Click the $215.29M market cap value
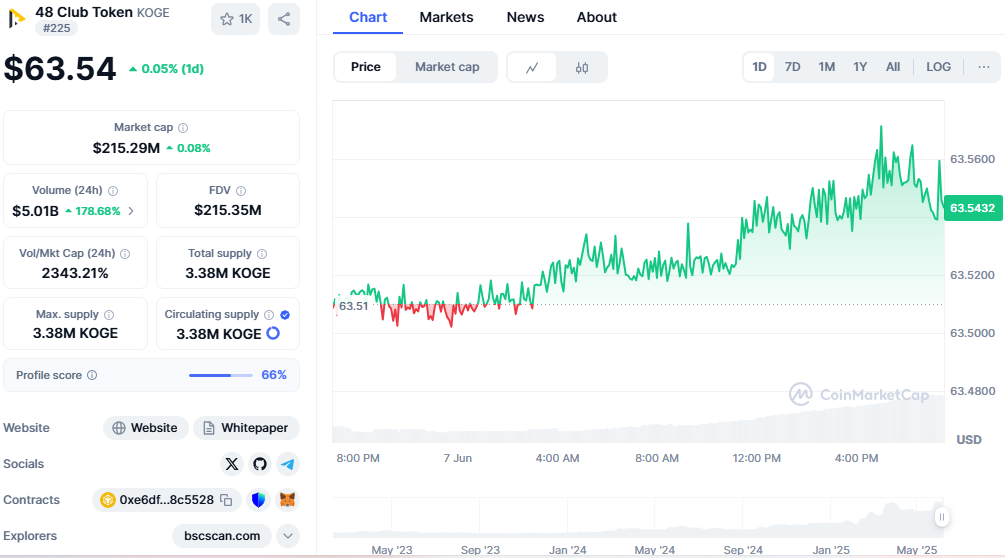Image resolution: width=1005 pixels, height=558 pixels. click(126, 148)
